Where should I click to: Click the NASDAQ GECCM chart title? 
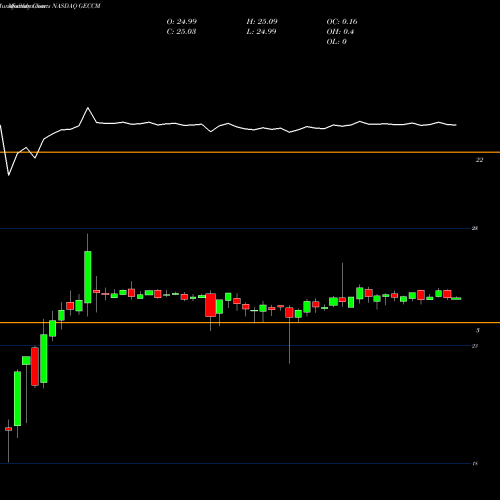pos(76,6)
